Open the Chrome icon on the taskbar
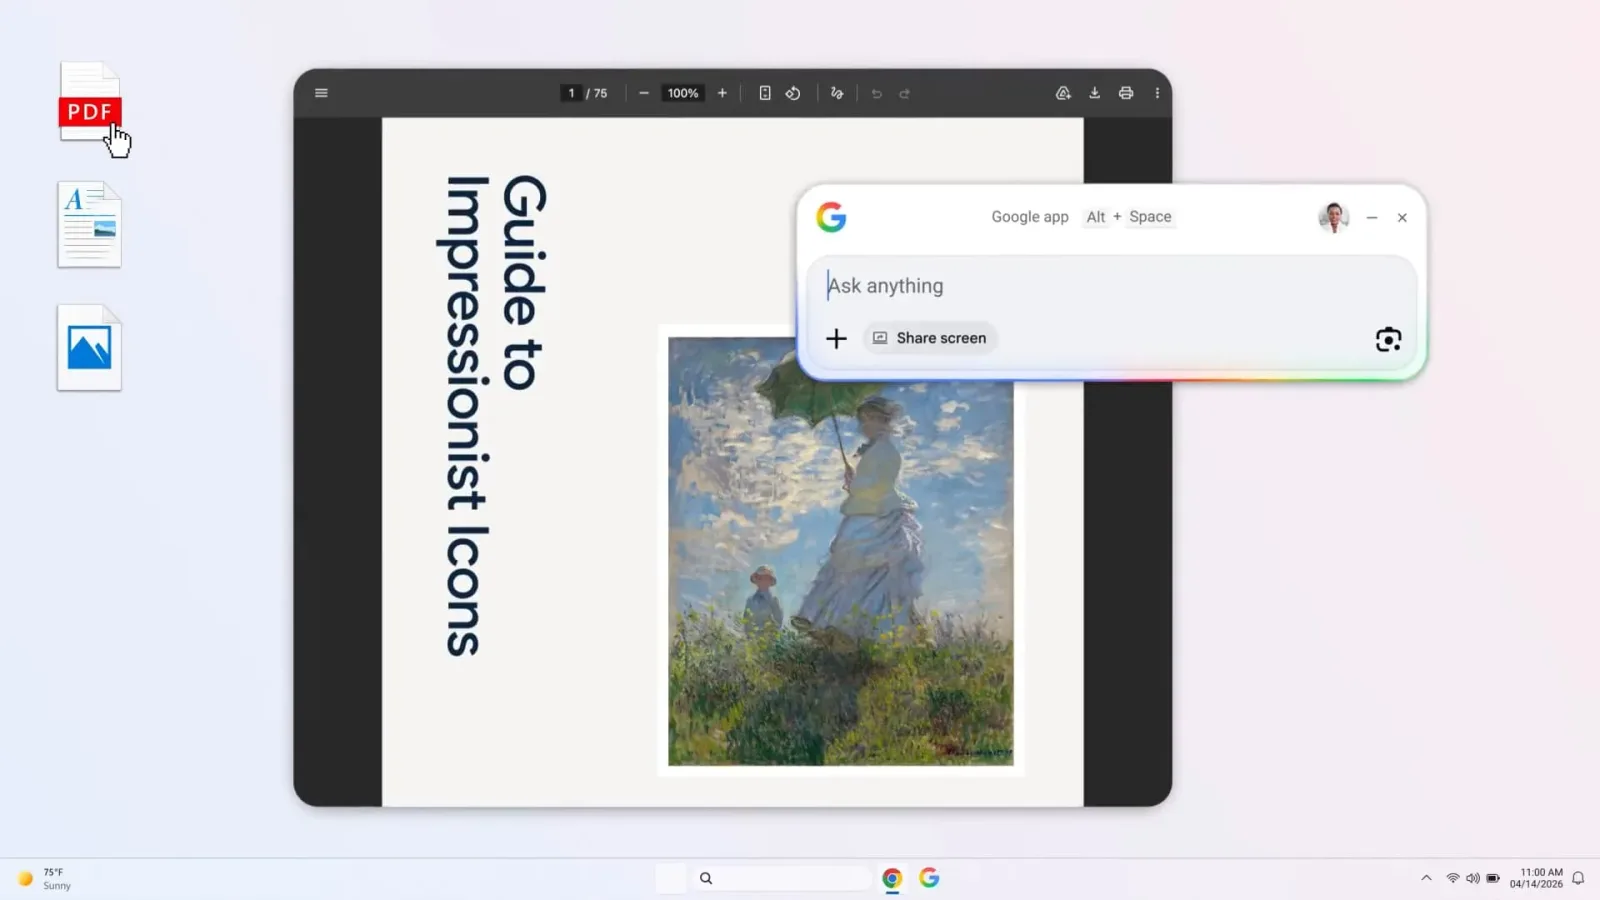 (892, 878)
